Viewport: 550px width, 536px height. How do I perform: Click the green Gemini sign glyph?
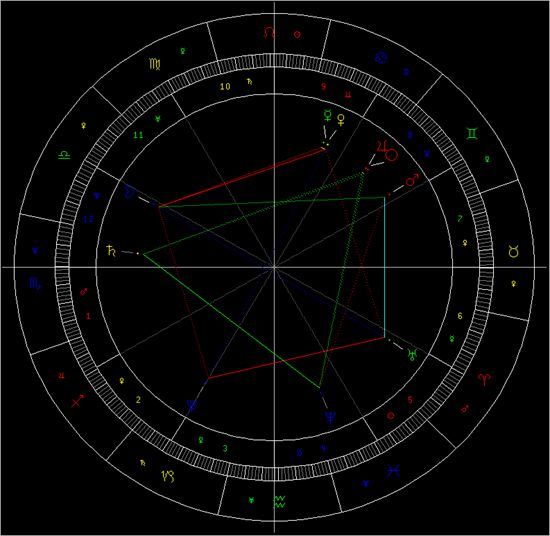(x=472, y=134)
